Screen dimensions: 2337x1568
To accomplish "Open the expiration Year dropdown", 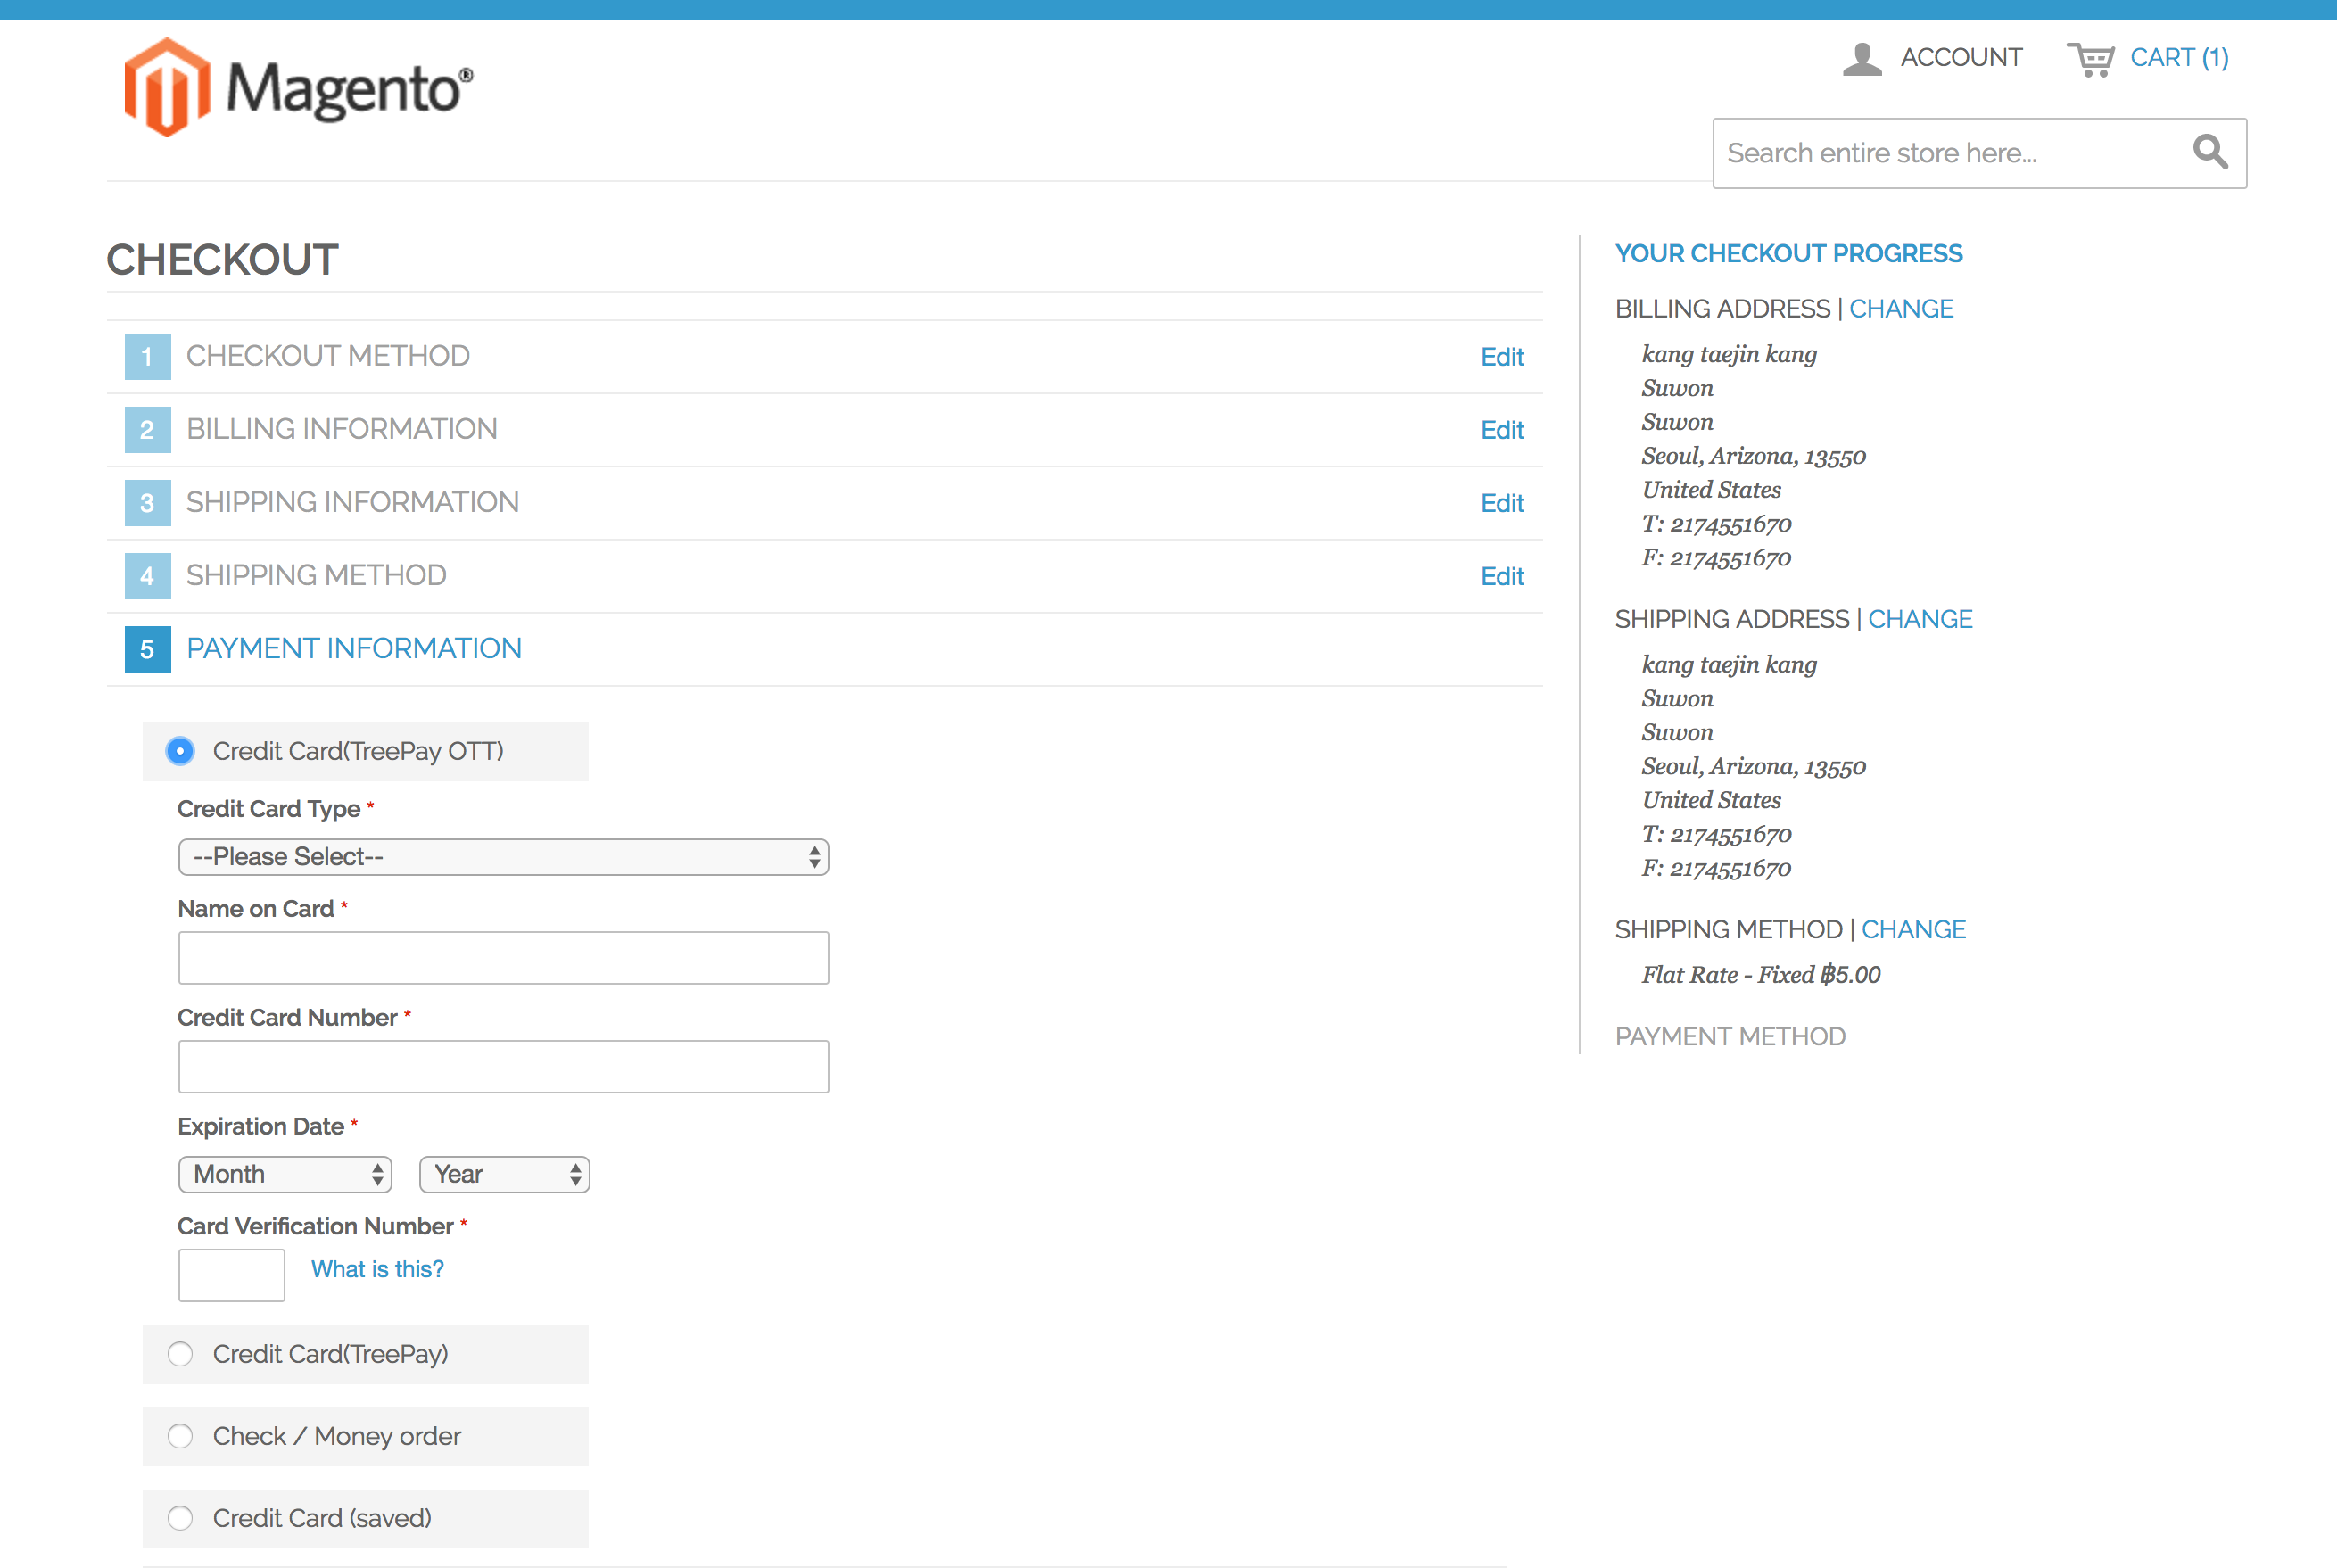I will click(504, 1174).
